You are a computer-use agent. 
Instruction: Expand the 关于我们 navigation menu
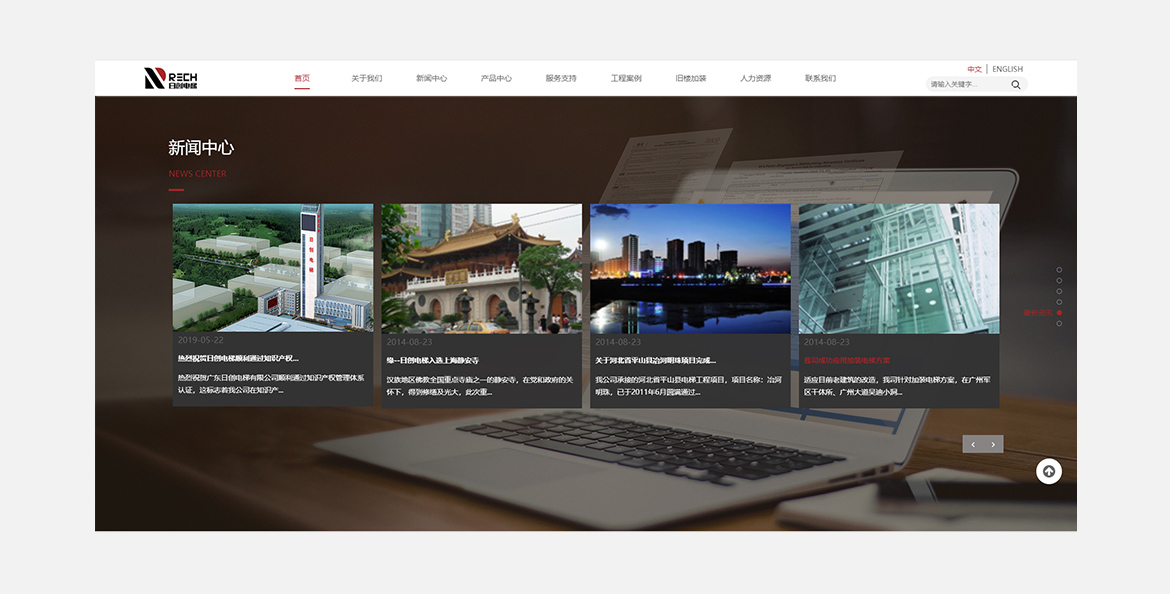[366, 78]
